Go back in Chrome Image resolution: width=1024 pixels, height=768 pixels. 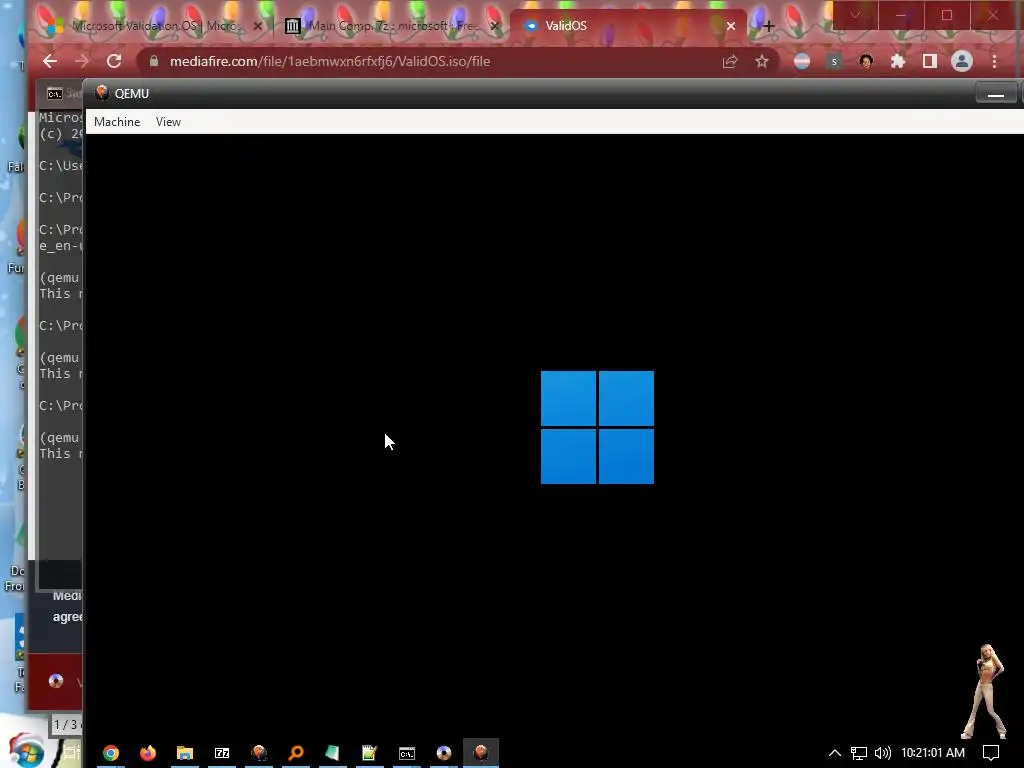point(50,61)
